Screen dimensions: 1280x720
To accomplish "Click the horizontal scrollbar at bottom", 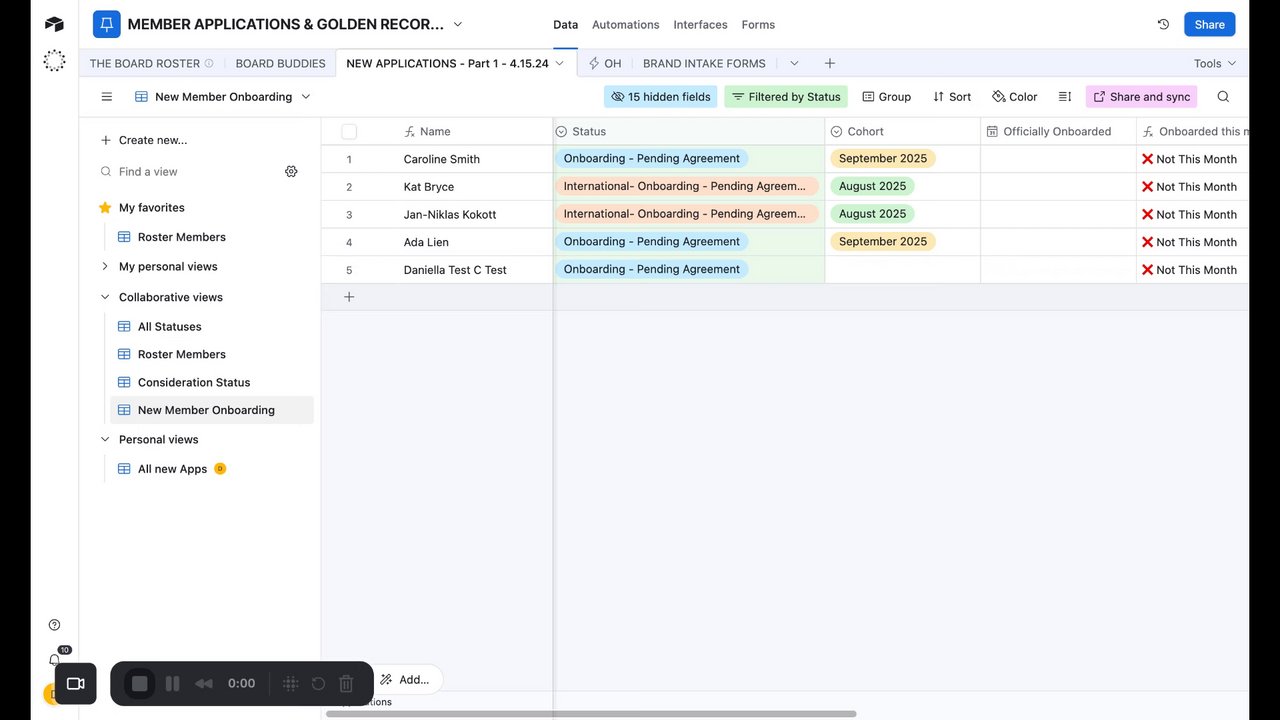I will click(x=591, y=714).
